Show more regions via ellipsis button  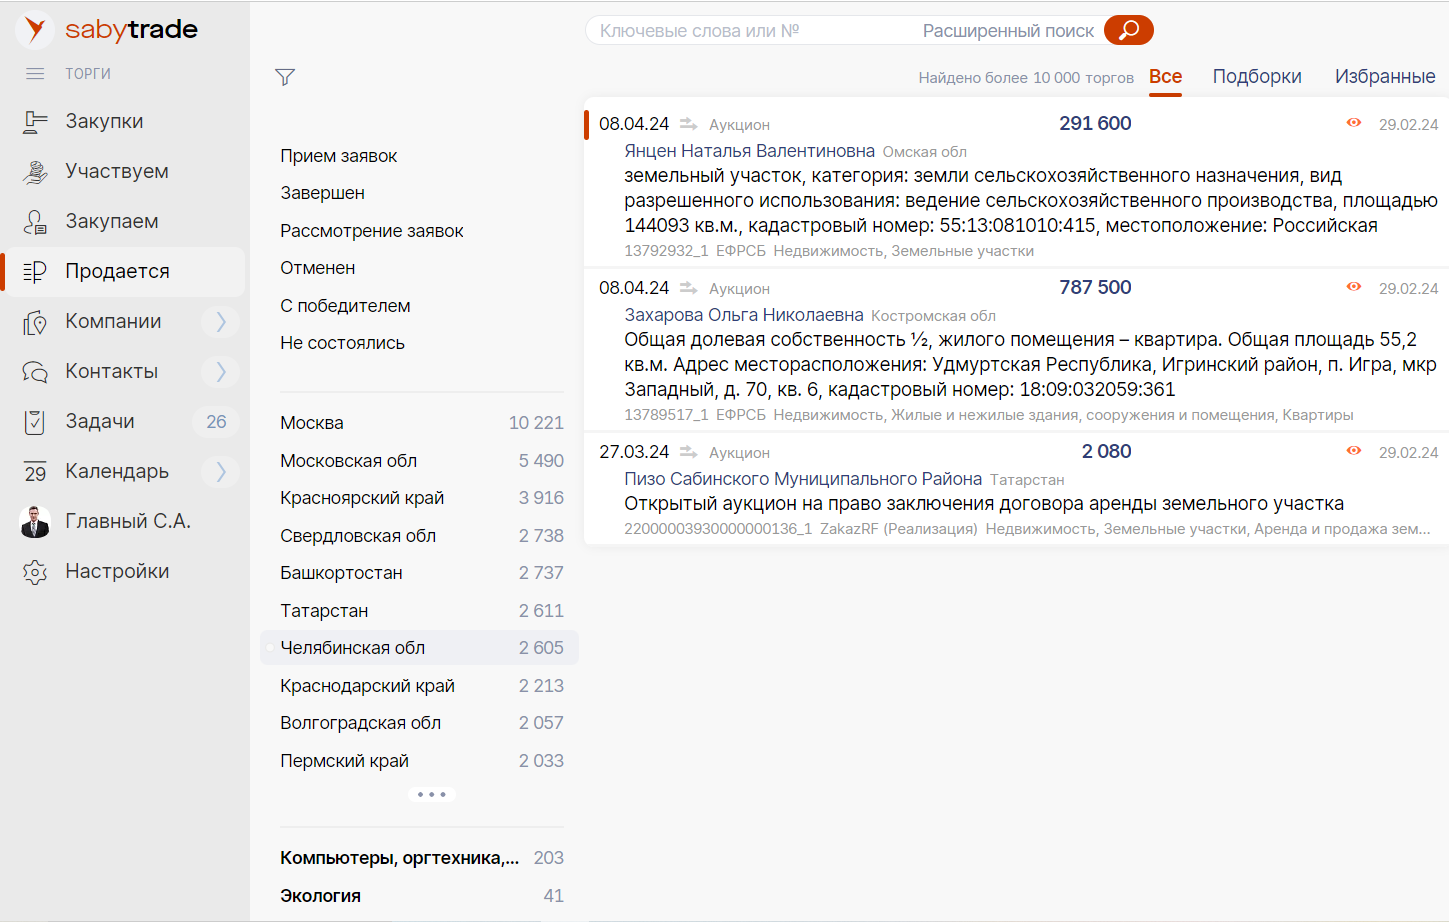click(x=432, y=794)
